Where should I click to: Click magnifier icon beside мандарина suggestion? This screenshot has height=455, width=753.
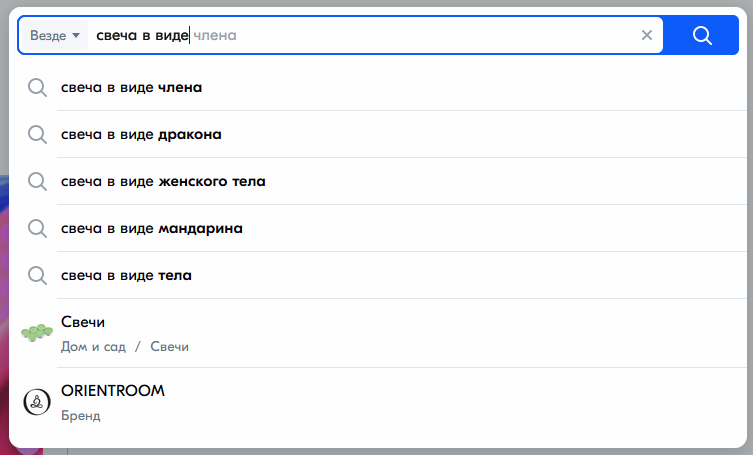coord(37,229)
